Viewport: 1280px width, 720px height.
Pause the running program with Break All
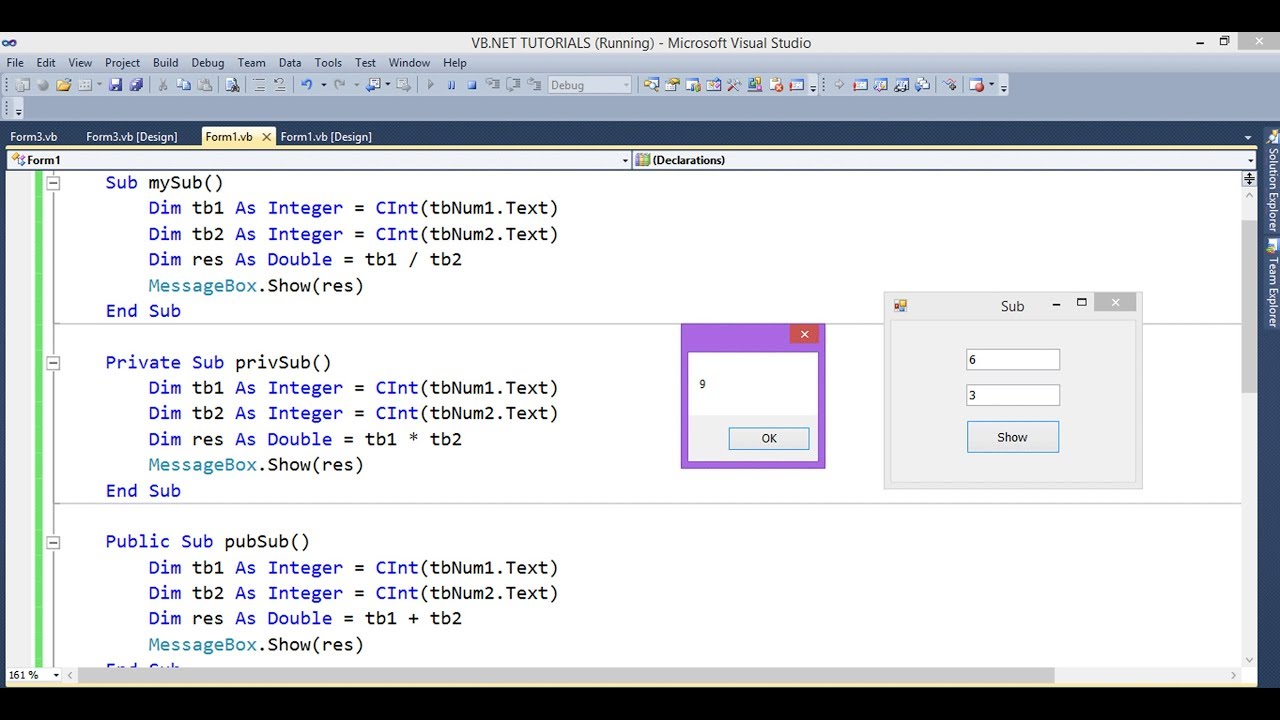pos(452,85)
